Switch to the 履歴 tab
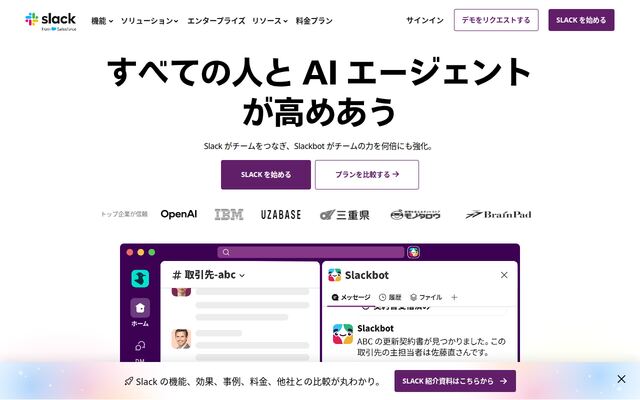This screenshot has width=640, height=400. 390,297
